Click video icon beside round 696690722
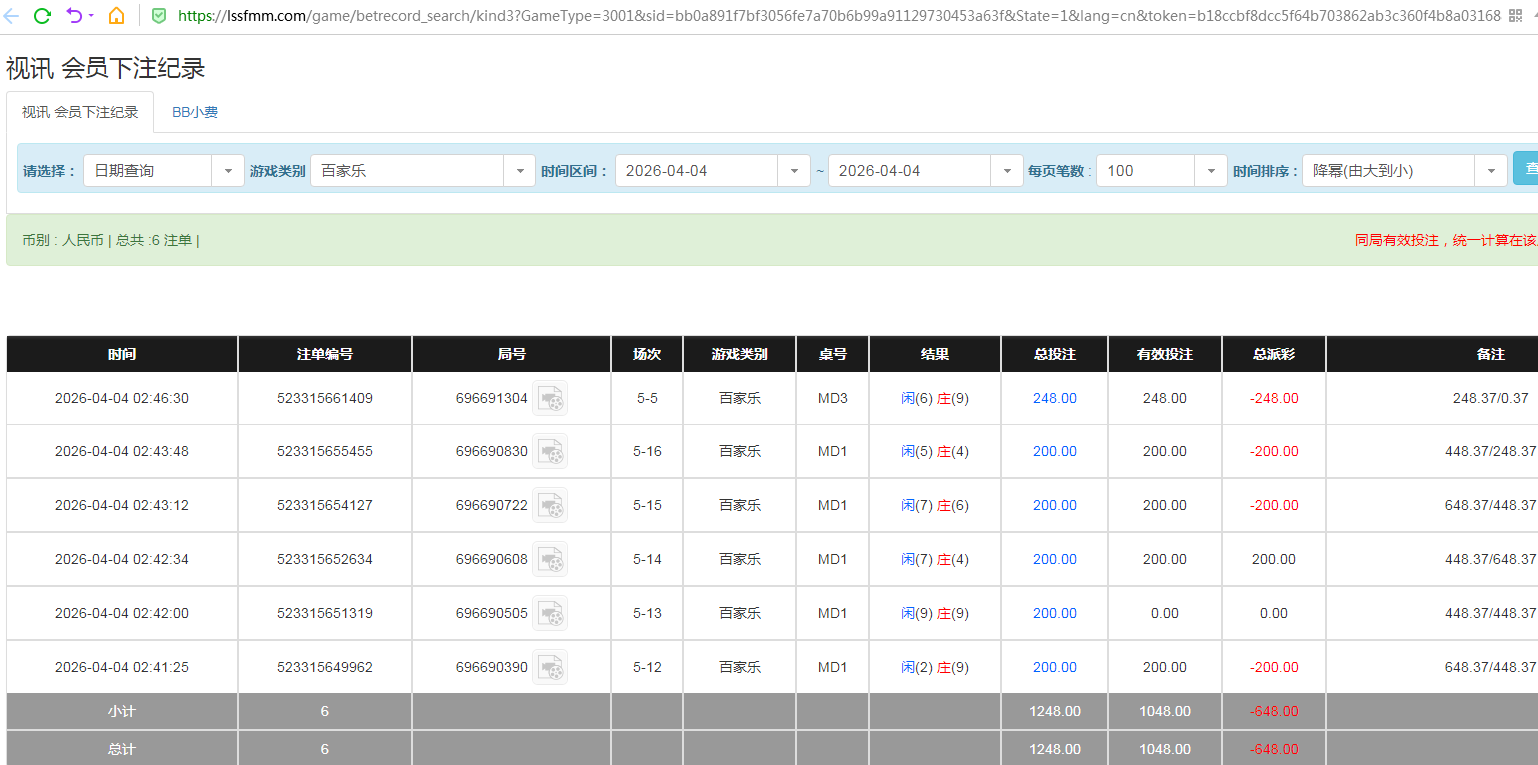Screen dimensions: 1538x765 [551, 505]
